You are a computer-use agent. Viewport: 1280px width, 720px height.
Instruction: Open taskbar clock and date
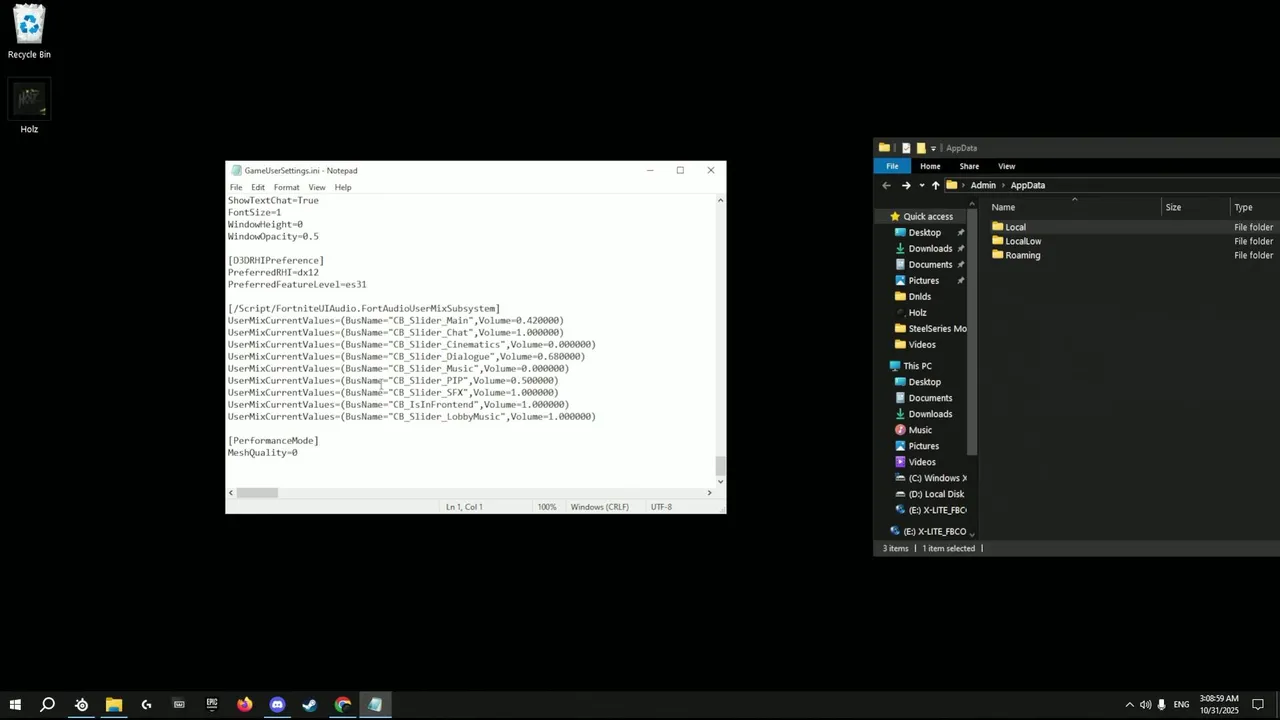tap(1219, 705)
